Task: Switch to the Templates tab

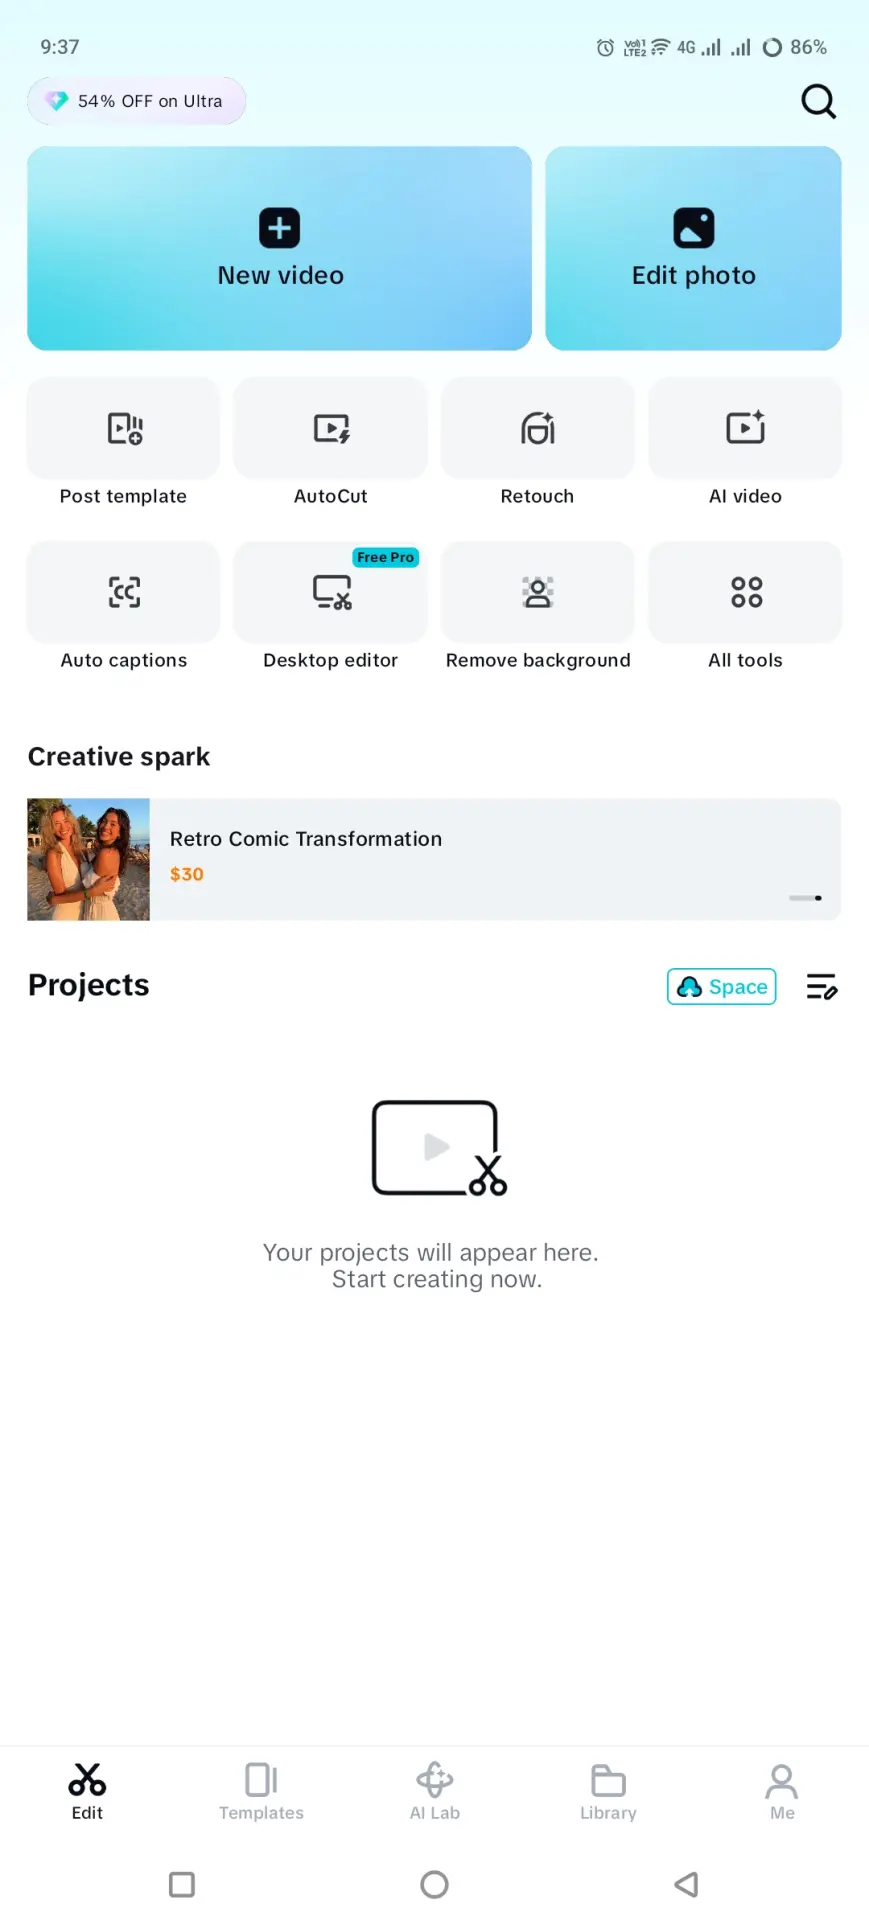Action: point(261,1791)
